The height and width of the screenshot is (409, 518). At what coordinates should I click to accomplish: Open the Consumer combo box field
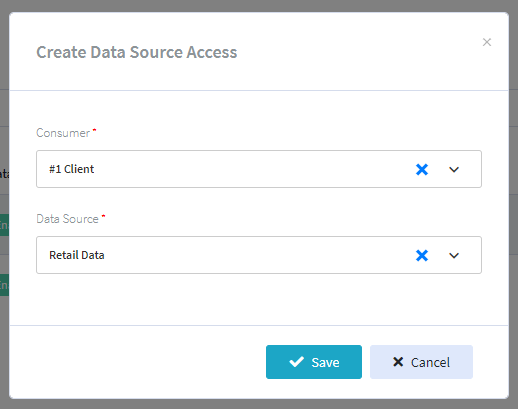[259, 169]
